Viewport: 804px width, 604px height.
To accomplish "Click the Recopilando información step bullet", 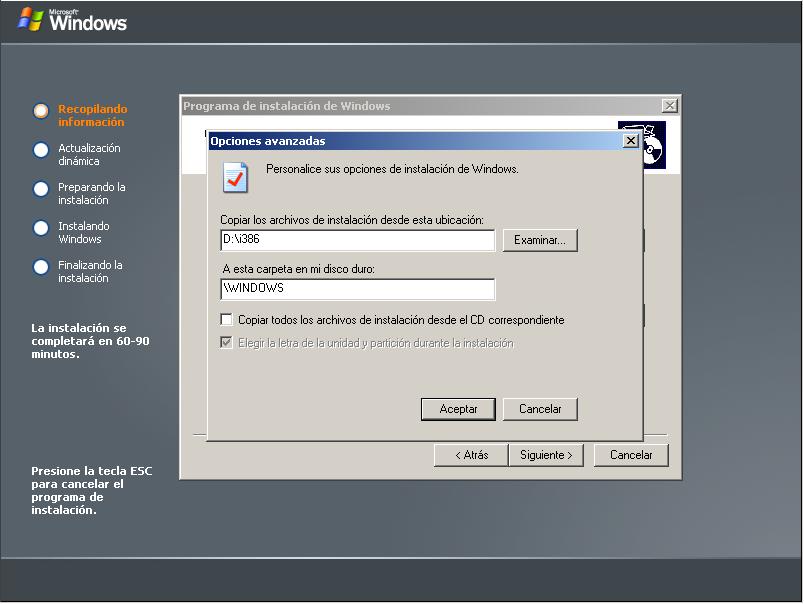I will tap(41, 111).
